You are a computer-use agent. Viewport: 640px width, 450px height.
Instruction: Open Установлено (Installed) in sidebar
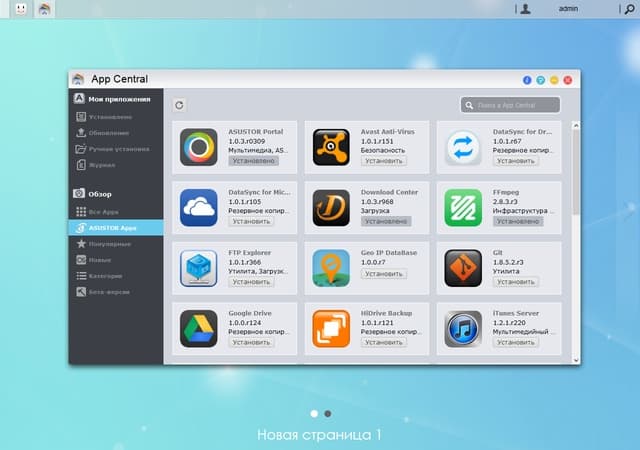[x=116, y=117]
